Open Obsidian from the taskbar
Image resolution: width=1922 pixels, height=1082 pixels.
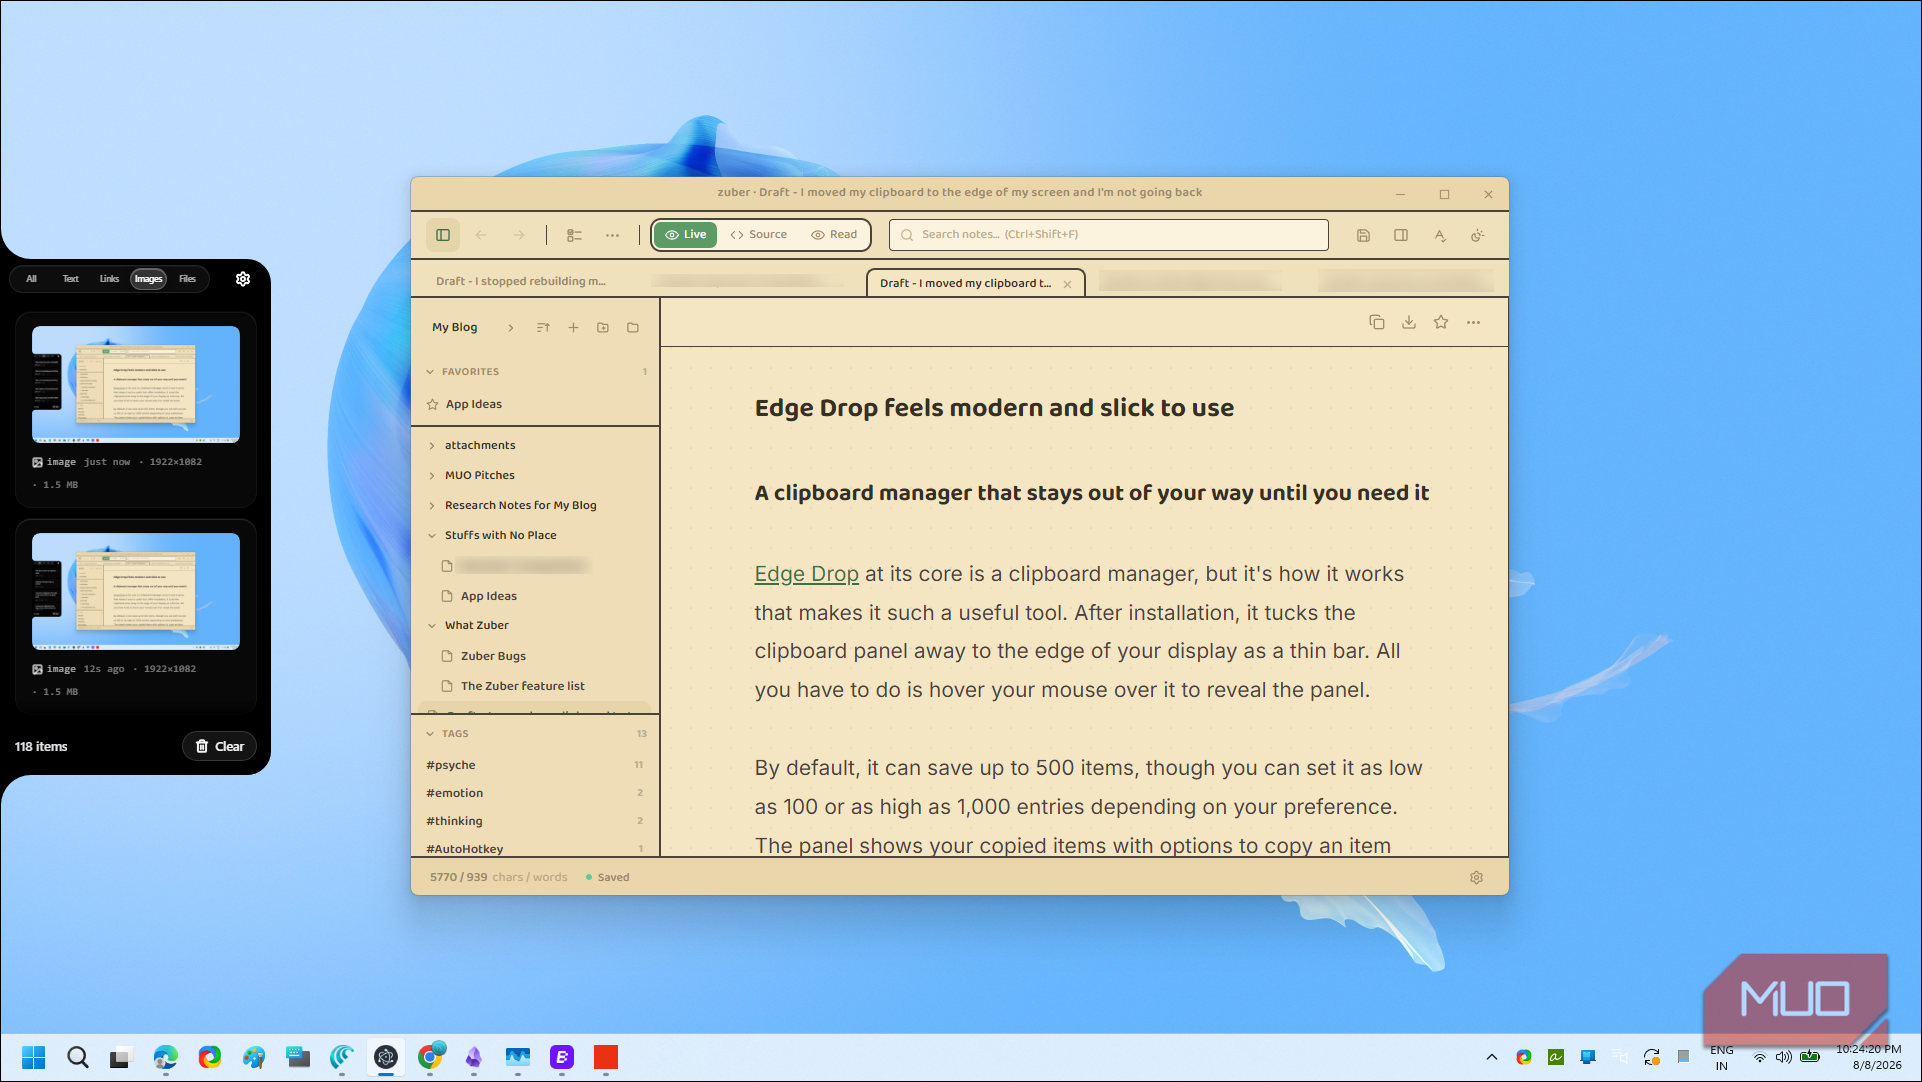[x=474, y=1057]
